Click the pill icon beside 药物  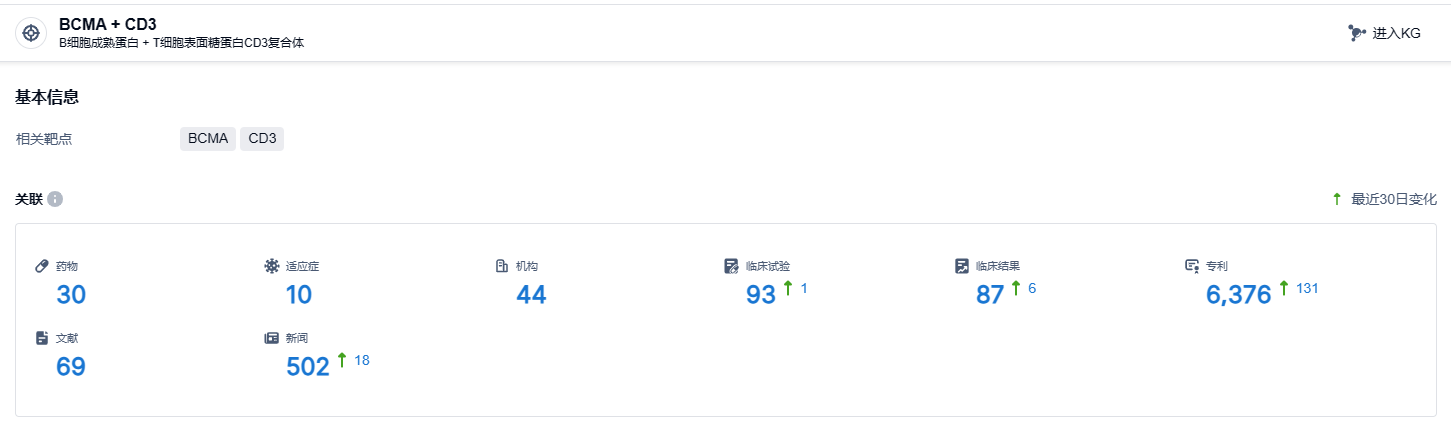click(42, 266)
